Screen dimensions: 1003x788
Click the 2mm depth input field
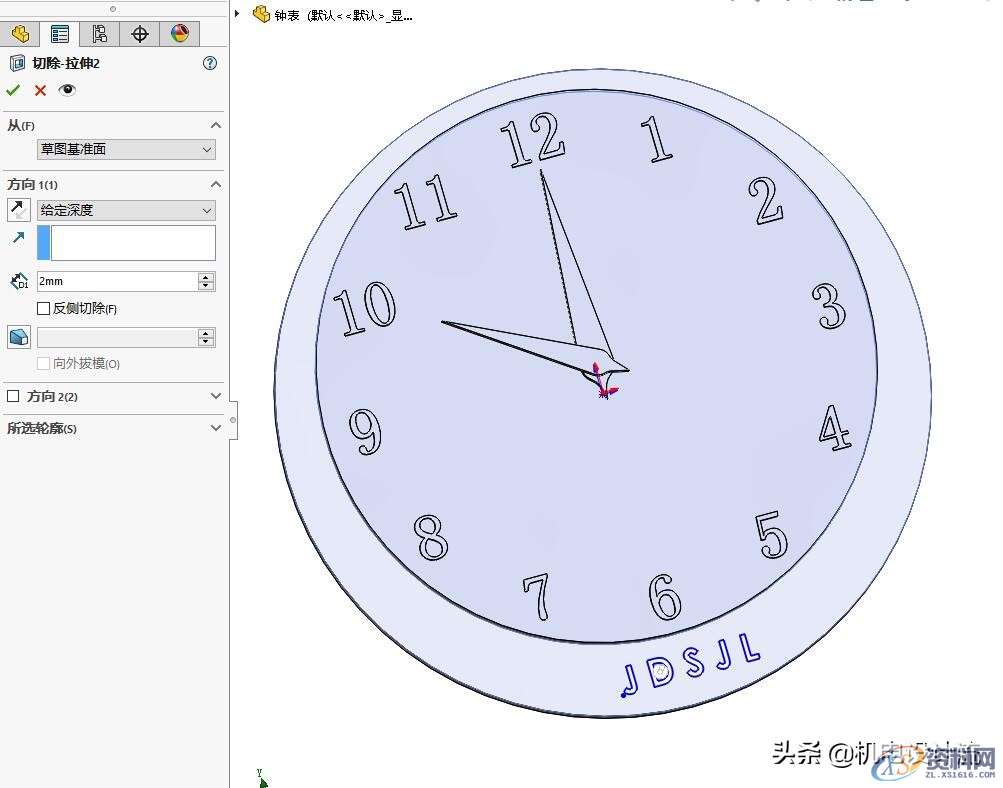116,282
